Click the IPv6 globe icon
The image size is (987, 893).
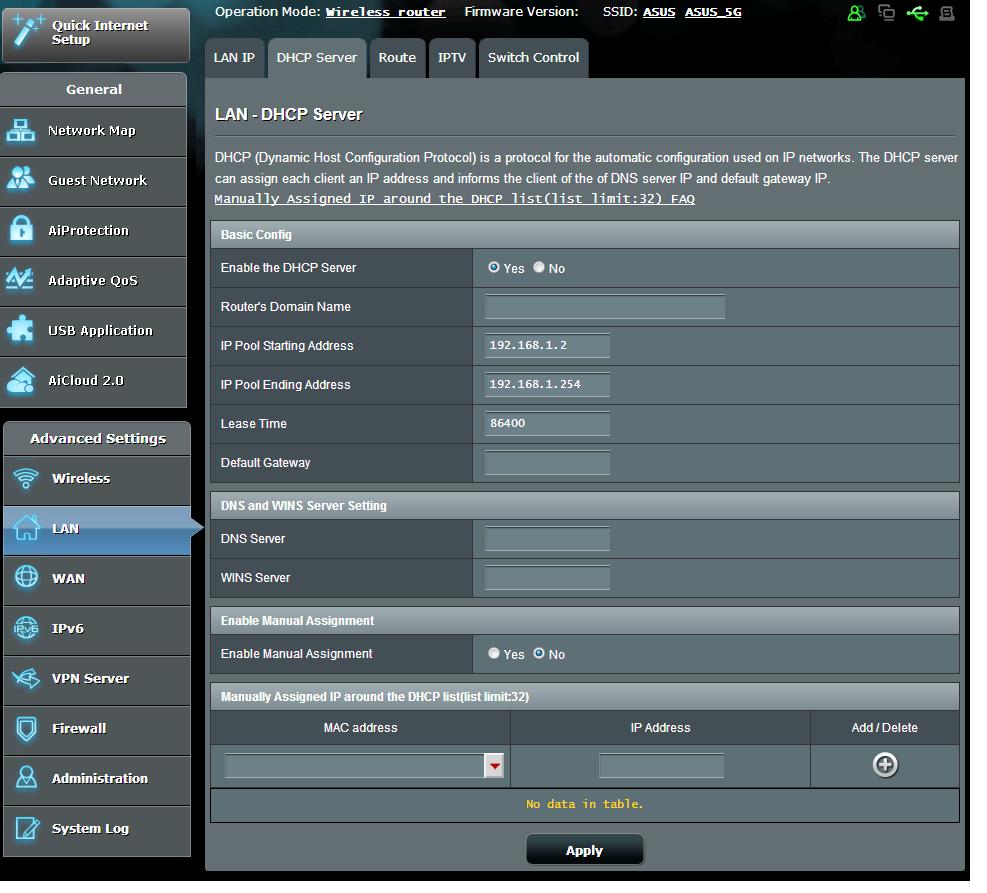click(x=26, y=630)
